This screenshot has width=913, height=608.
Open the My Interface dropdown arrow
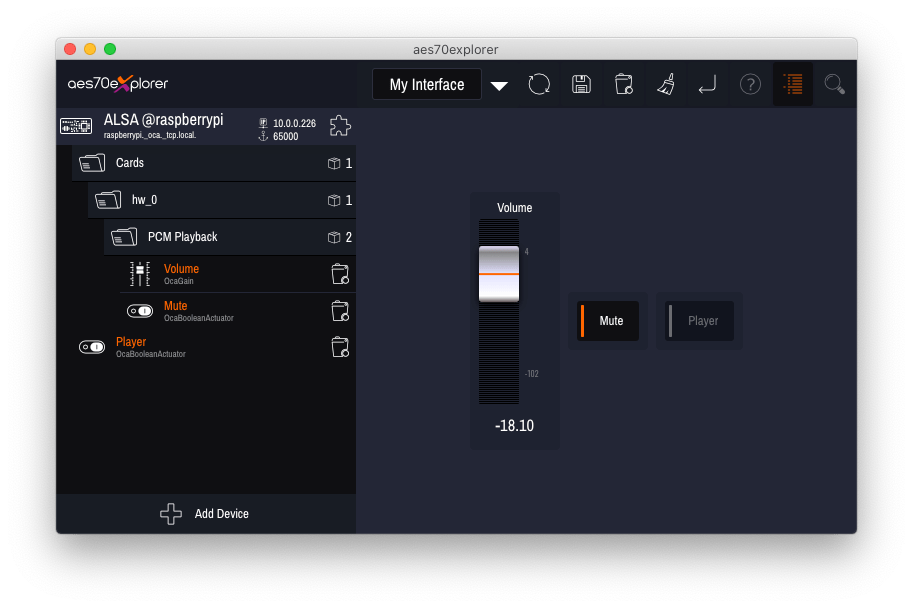pos(499,85)
